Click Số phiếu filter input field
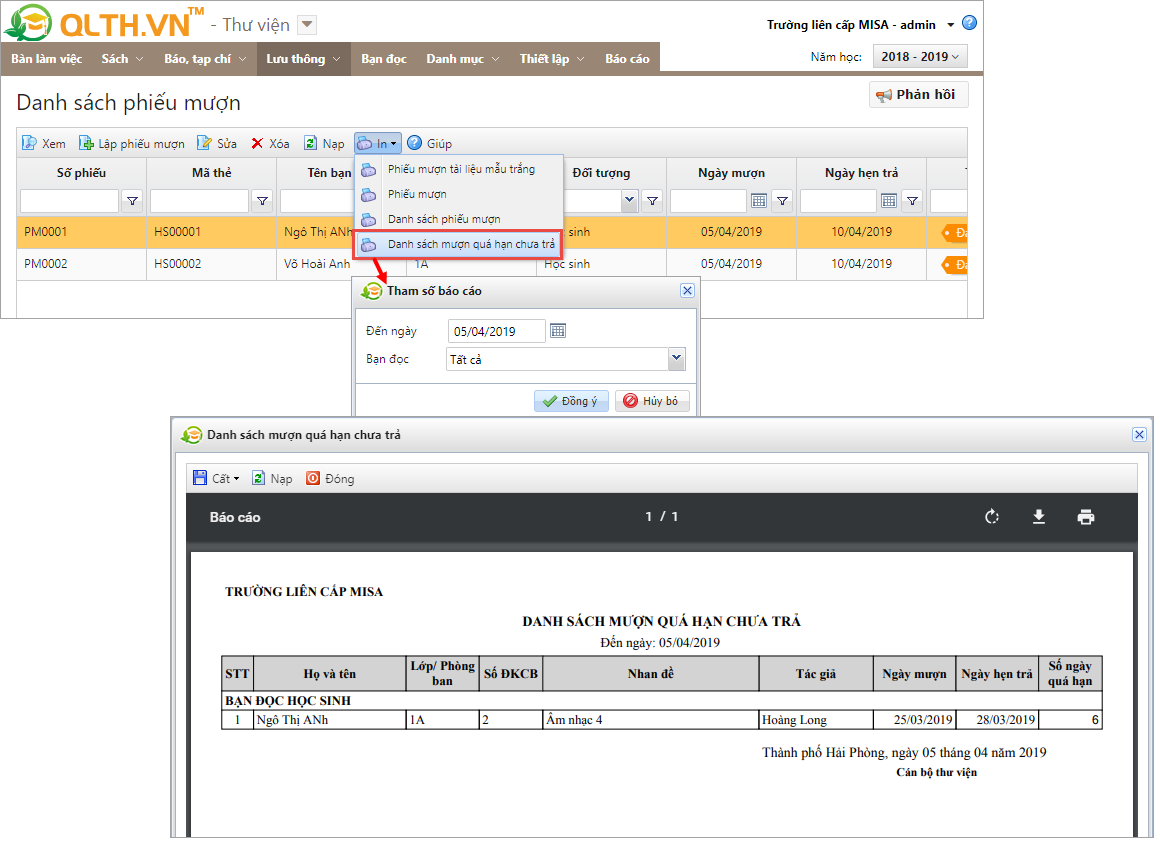This screenshot has height=843, width=1160. point(70,200)
